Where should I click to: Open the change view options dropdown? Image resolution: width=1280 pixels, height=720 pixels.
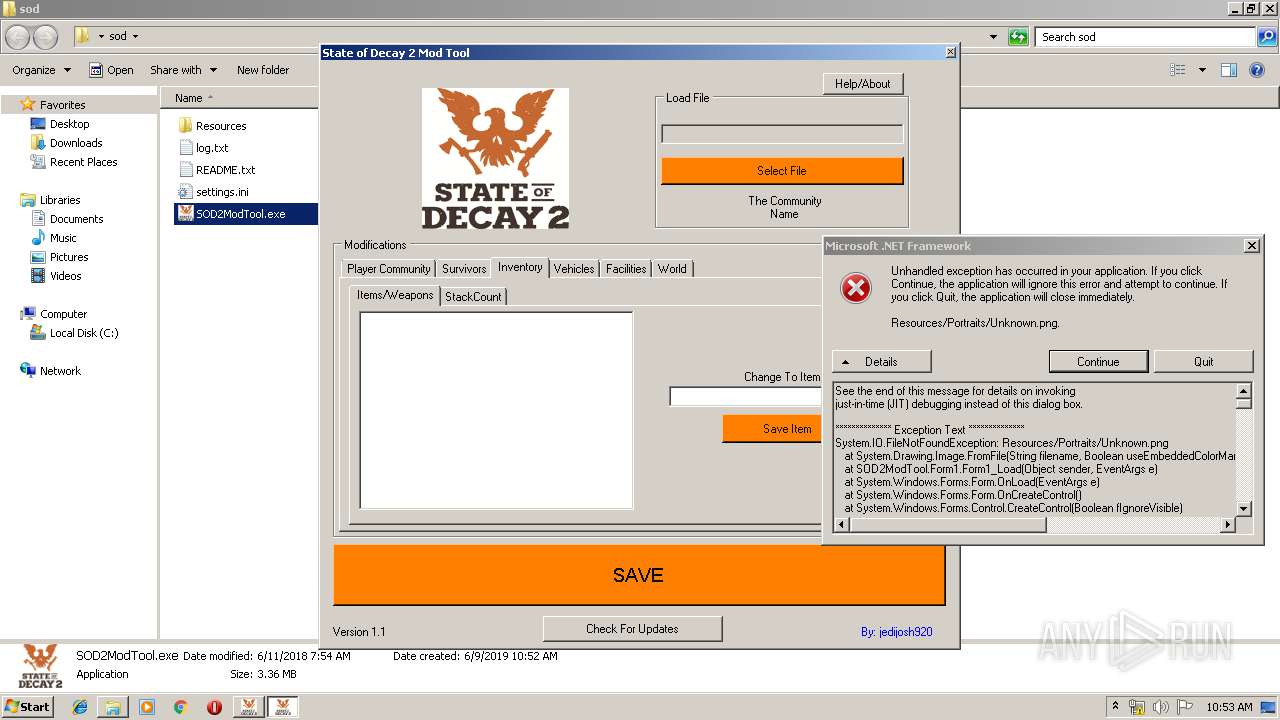pyautogui.click(x=1202, y=70)
